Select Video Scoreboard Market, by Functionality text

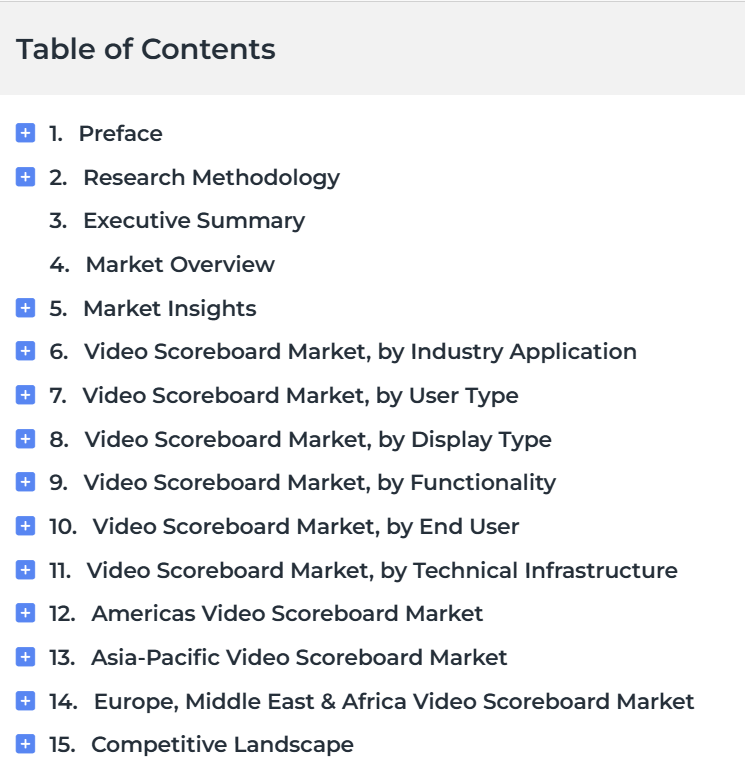pos(320,483)
